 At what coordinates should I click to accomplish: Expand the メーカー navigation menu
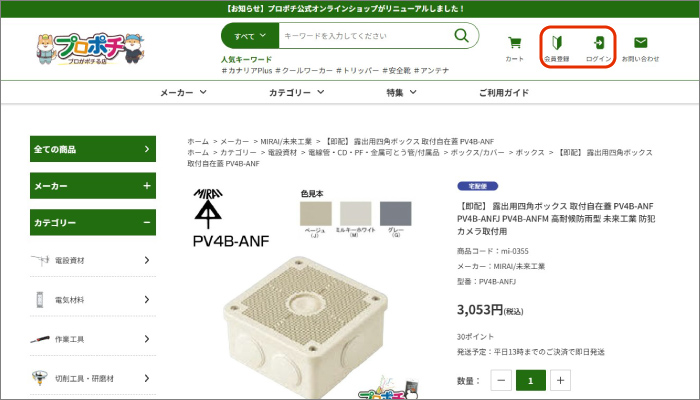(183, 92)
